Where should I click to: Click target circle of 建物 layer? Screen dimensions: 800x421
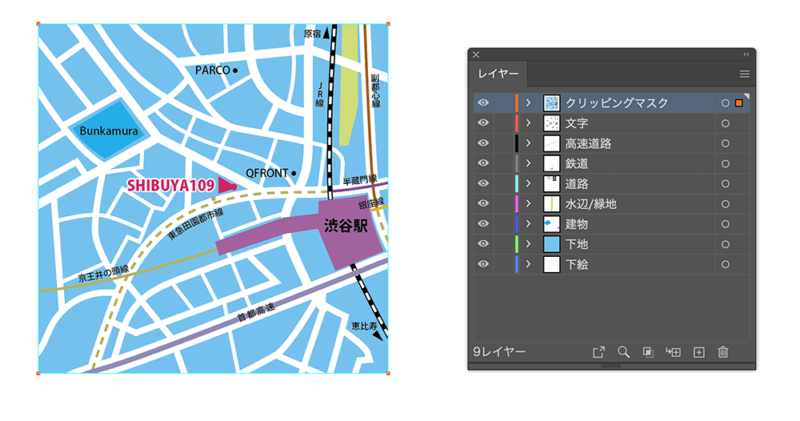point(725,224)
